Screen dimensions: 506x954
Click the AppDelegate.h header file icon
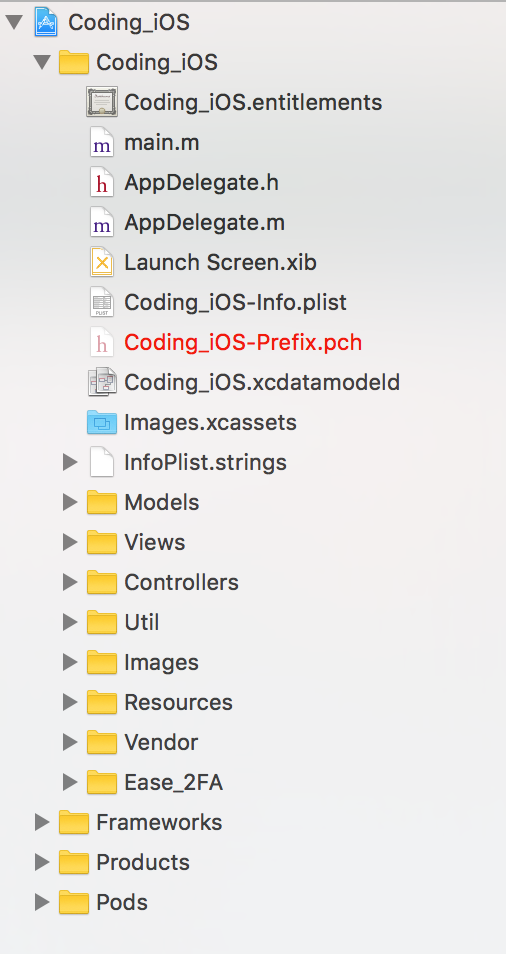point(102,183)
